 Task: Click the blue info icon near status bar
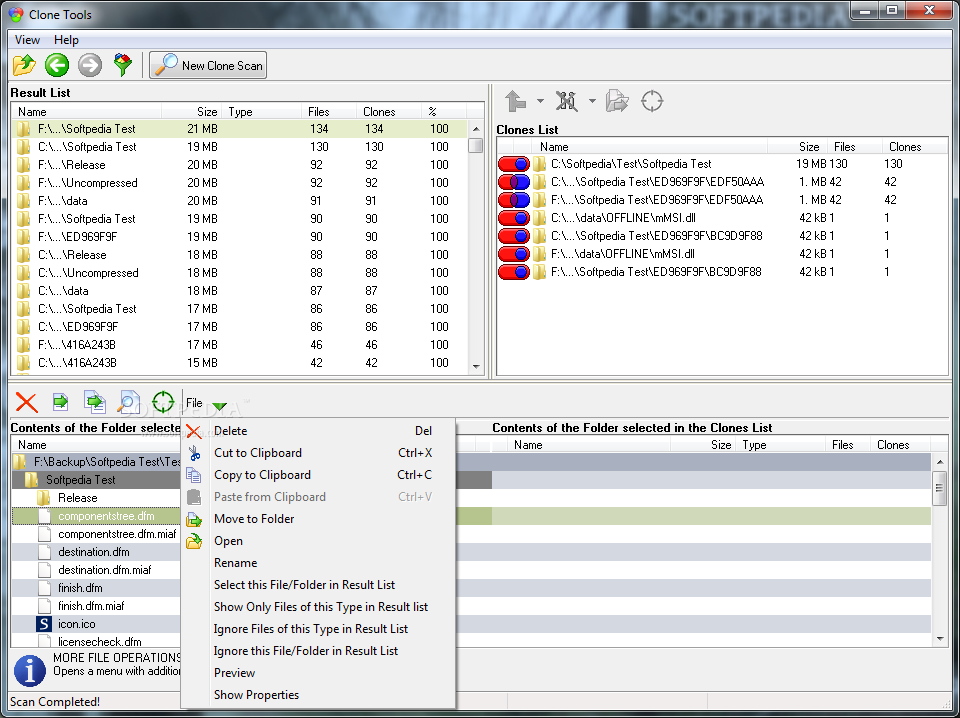[29, 670]
